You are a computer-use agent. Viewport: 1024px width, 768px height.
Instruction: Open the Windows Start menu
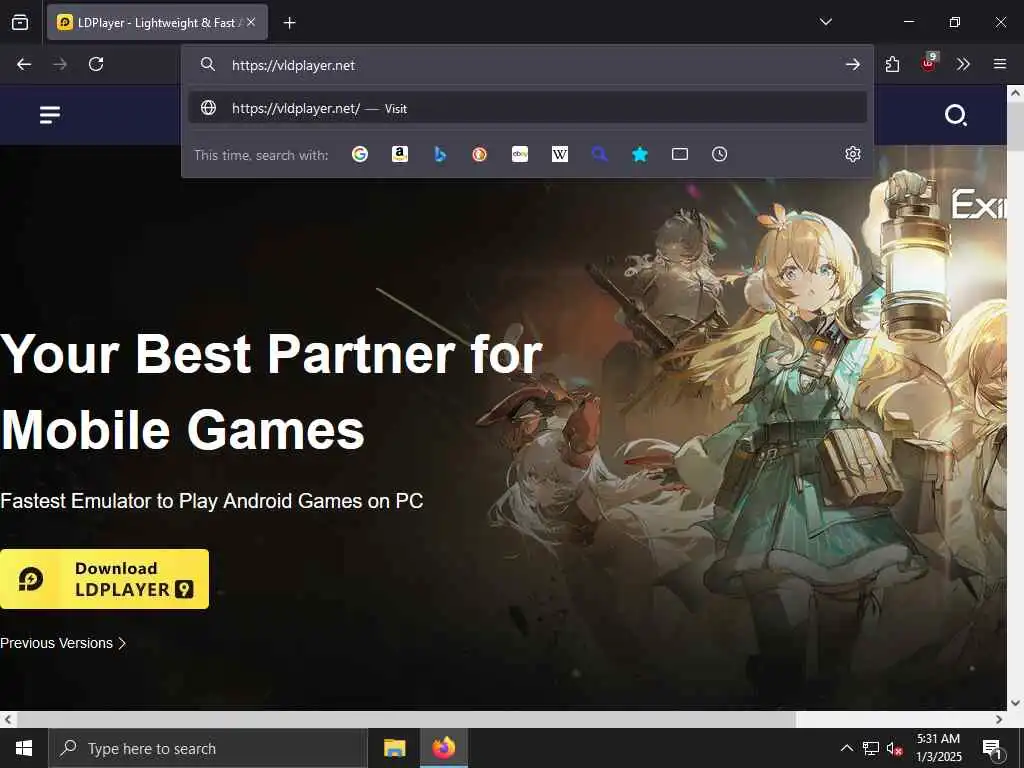click(24, 748)
